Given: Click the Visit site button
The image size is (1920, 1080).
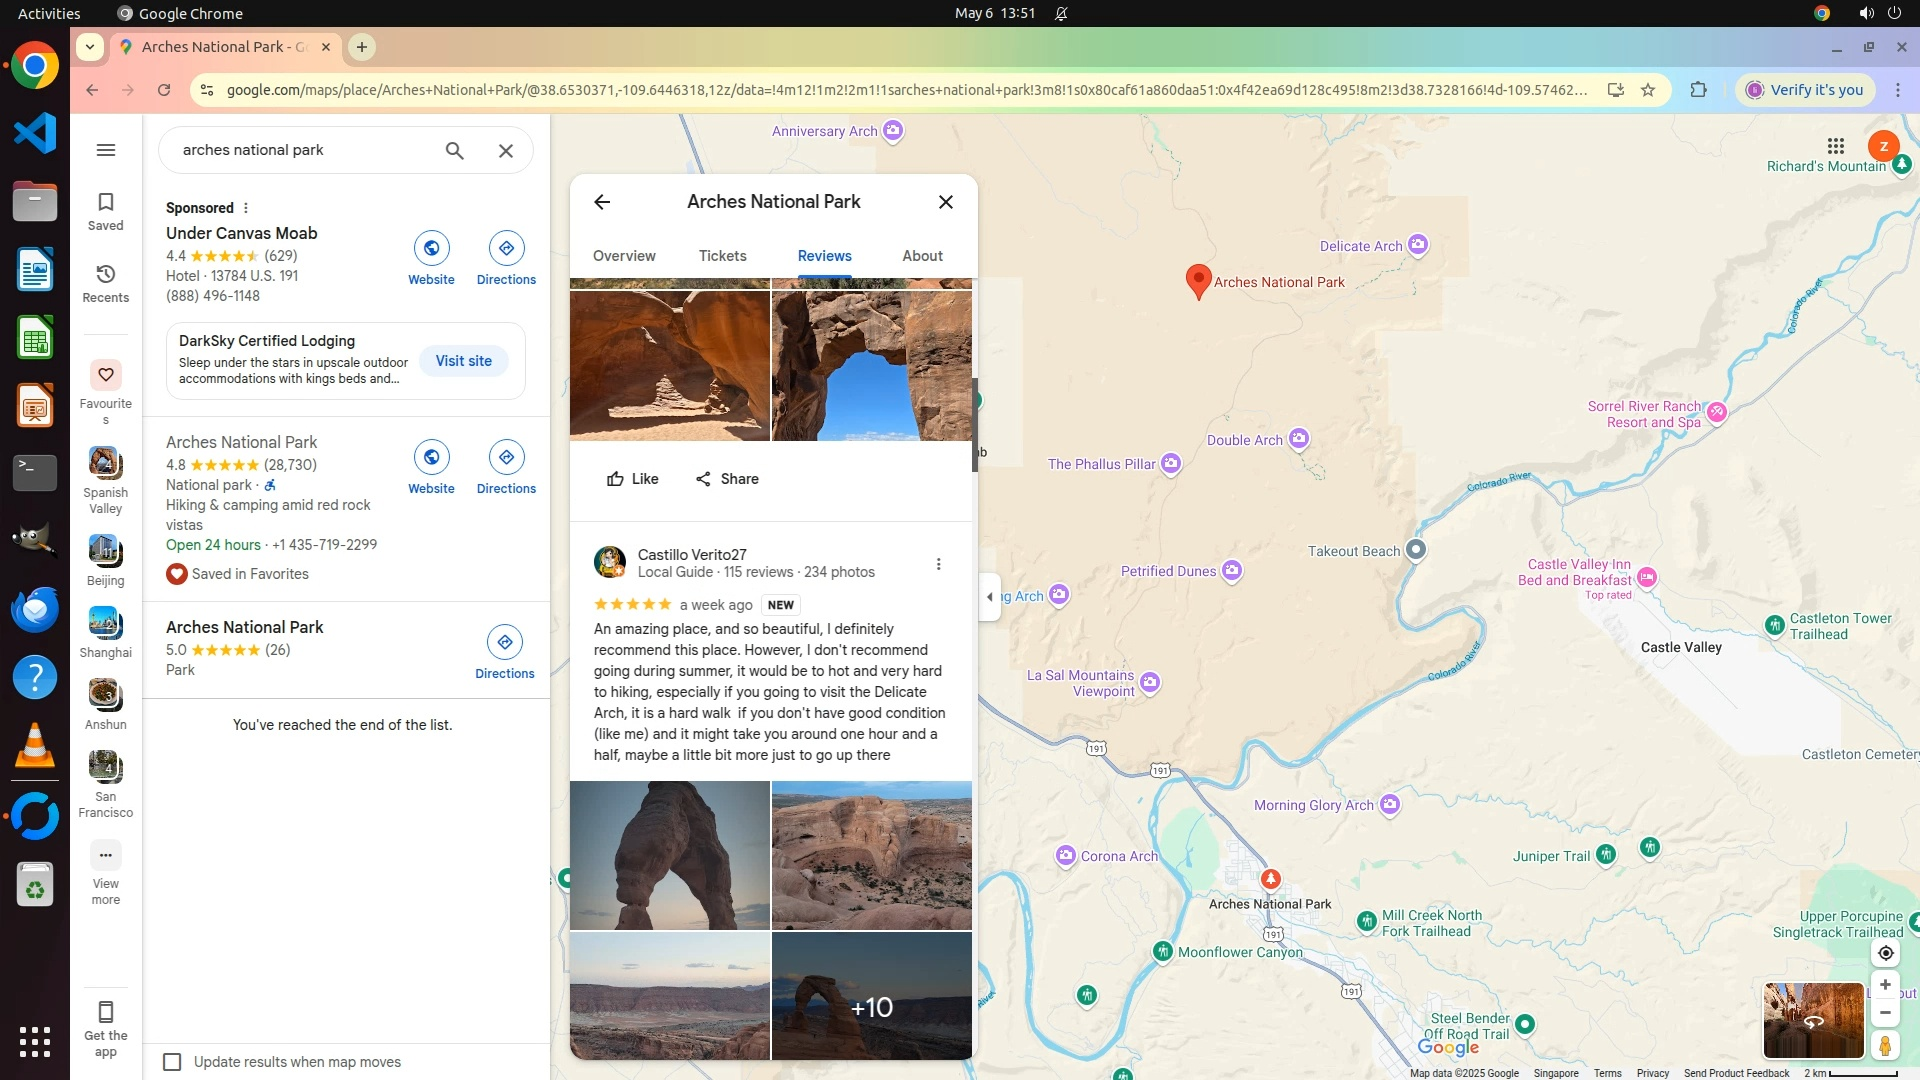Looking at the screenshot, I should tap(463, 361).
